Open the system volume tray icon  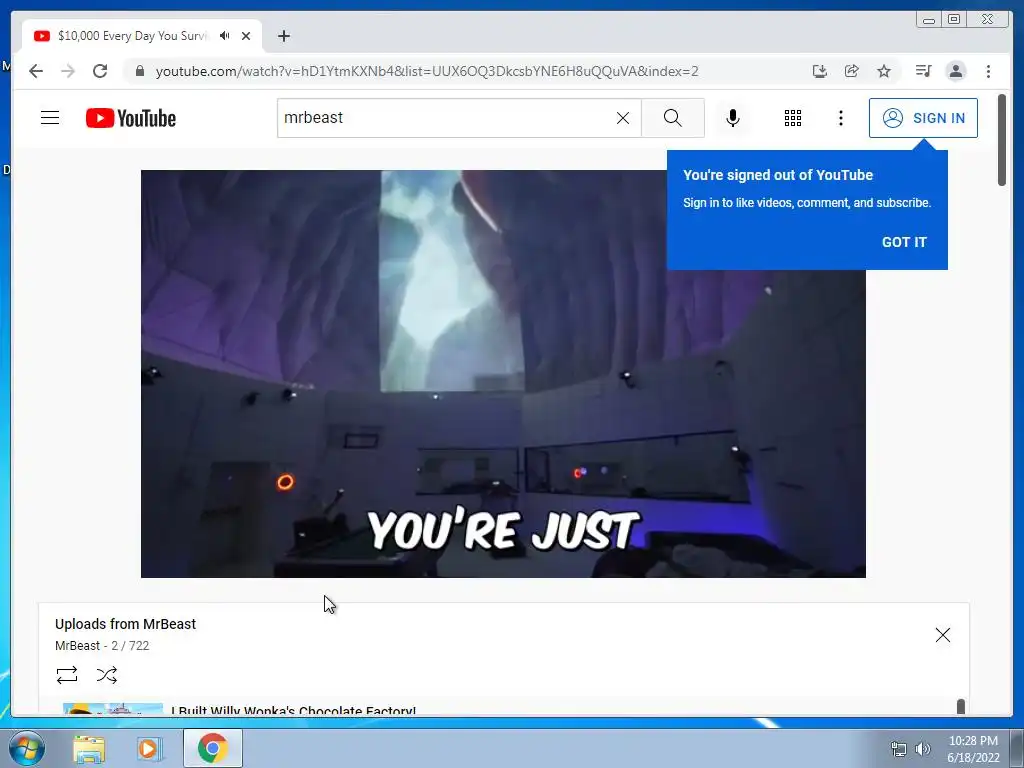[923, 749]
